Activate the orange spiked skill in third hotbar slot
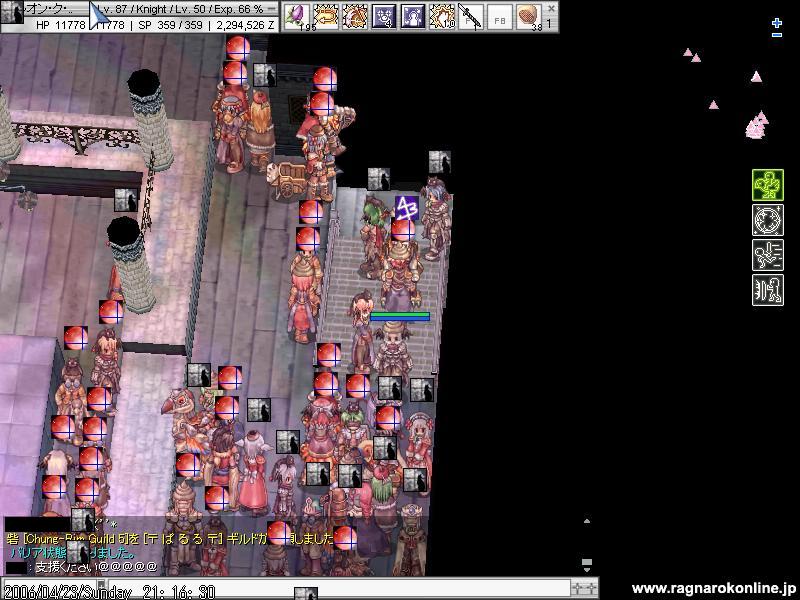 (x=355, y=17)
